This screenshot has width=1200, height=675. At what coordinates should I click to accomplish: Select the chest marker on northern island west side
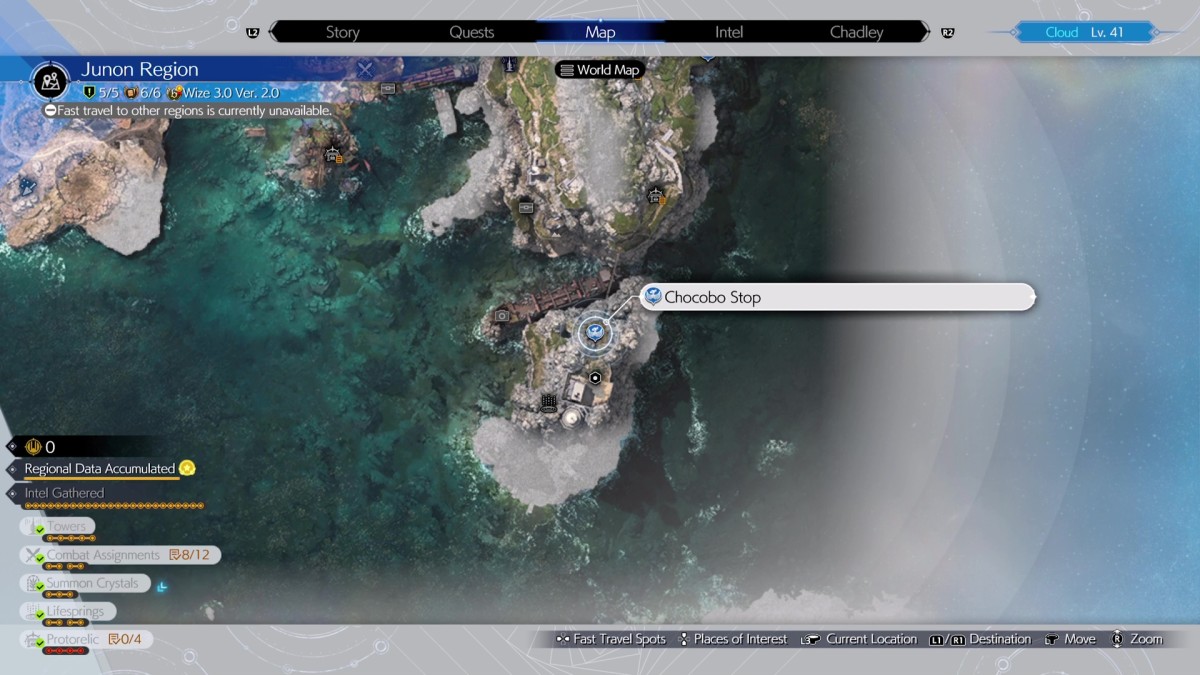coord(527,207)
